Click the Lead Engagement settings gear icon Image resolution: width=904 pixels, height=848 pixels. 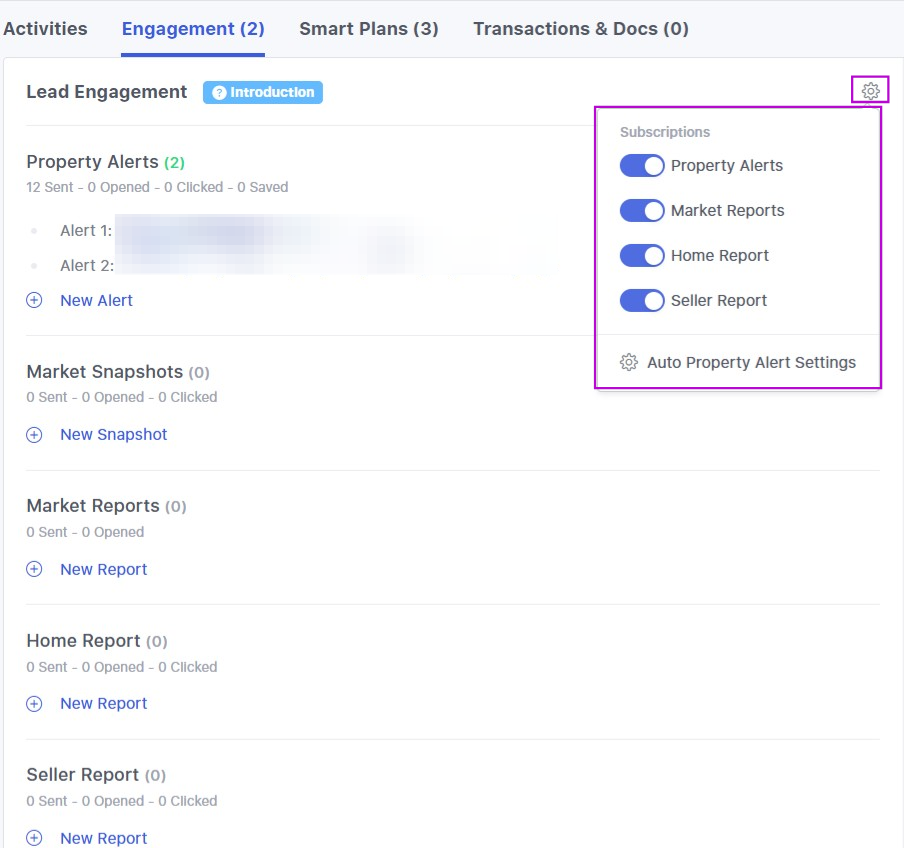pos(870,91)
